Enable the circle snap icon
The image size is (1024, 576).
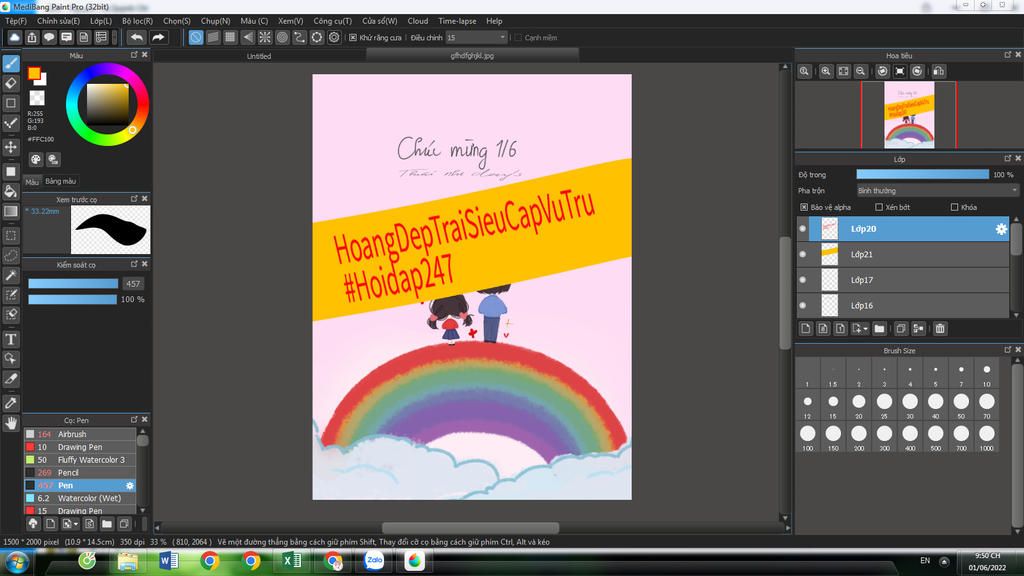[282, 37]
